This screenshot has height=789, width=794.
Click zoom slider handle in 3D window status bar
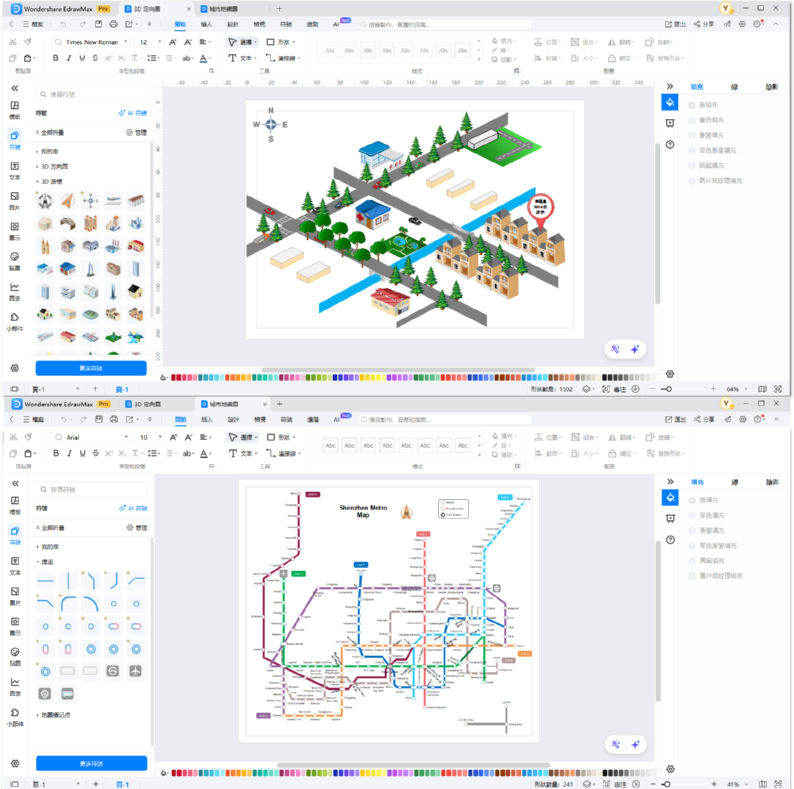click(669, 389)
